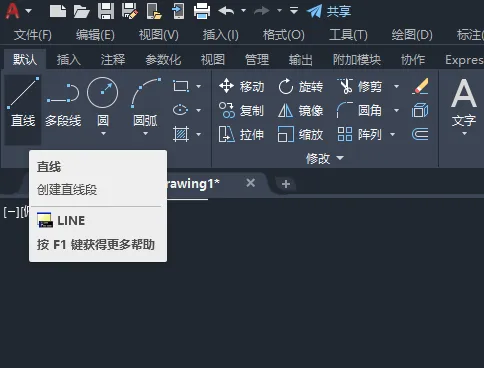Expand the 圆角 fillet dropdown arrow

pos(396,110)
